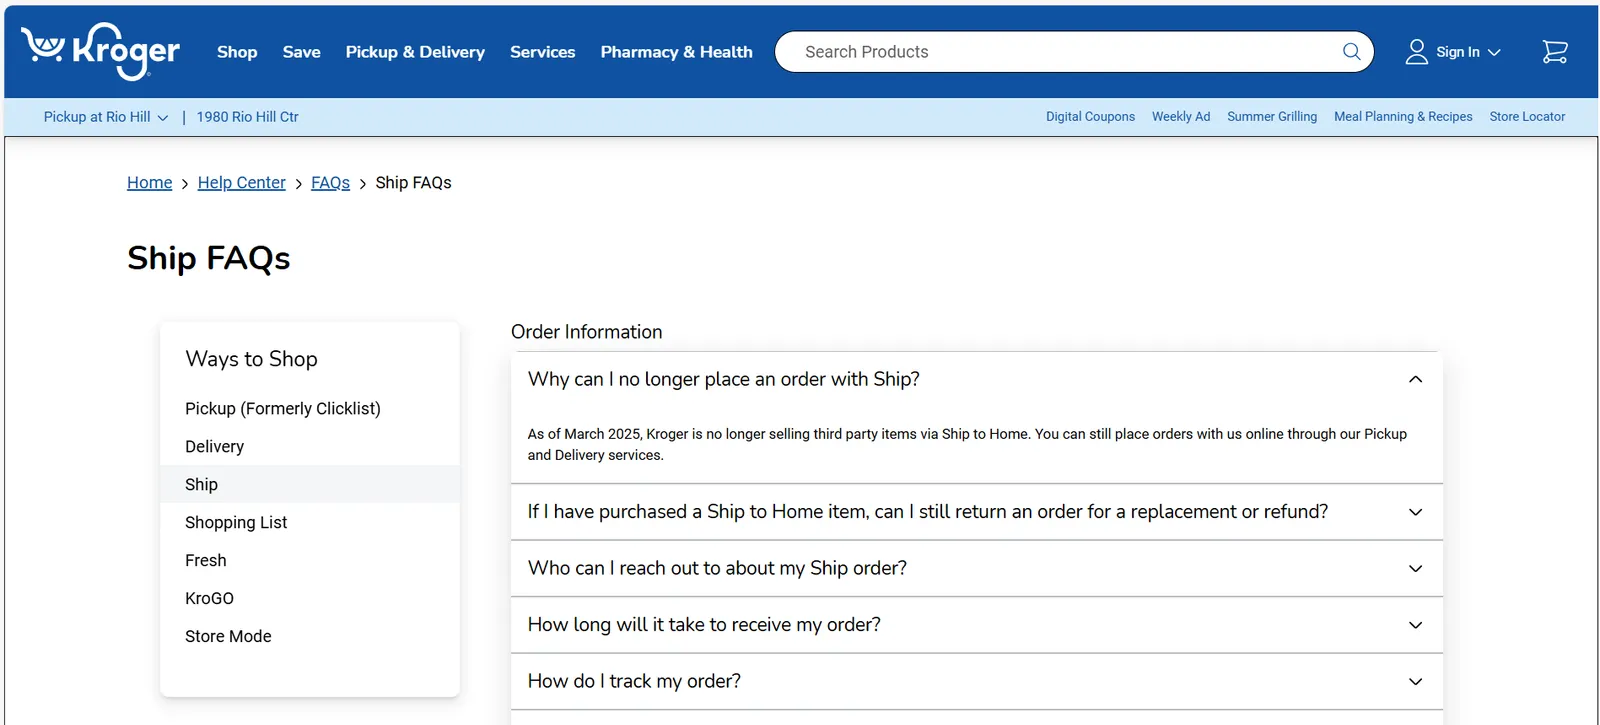Click the Home breadcrumb link
Image resolution: width=1600 pixels, height=725 pixels.
tap(150, 183)
